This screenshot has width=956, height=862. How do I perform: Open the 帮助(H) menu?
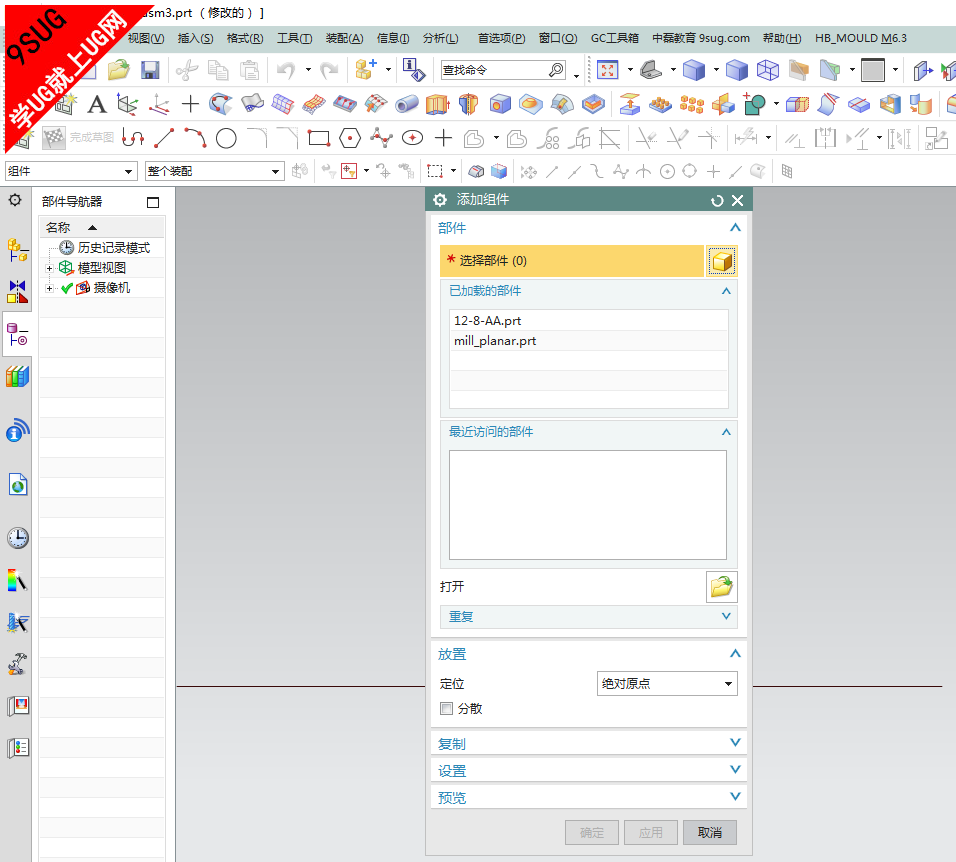pos(782,38)
